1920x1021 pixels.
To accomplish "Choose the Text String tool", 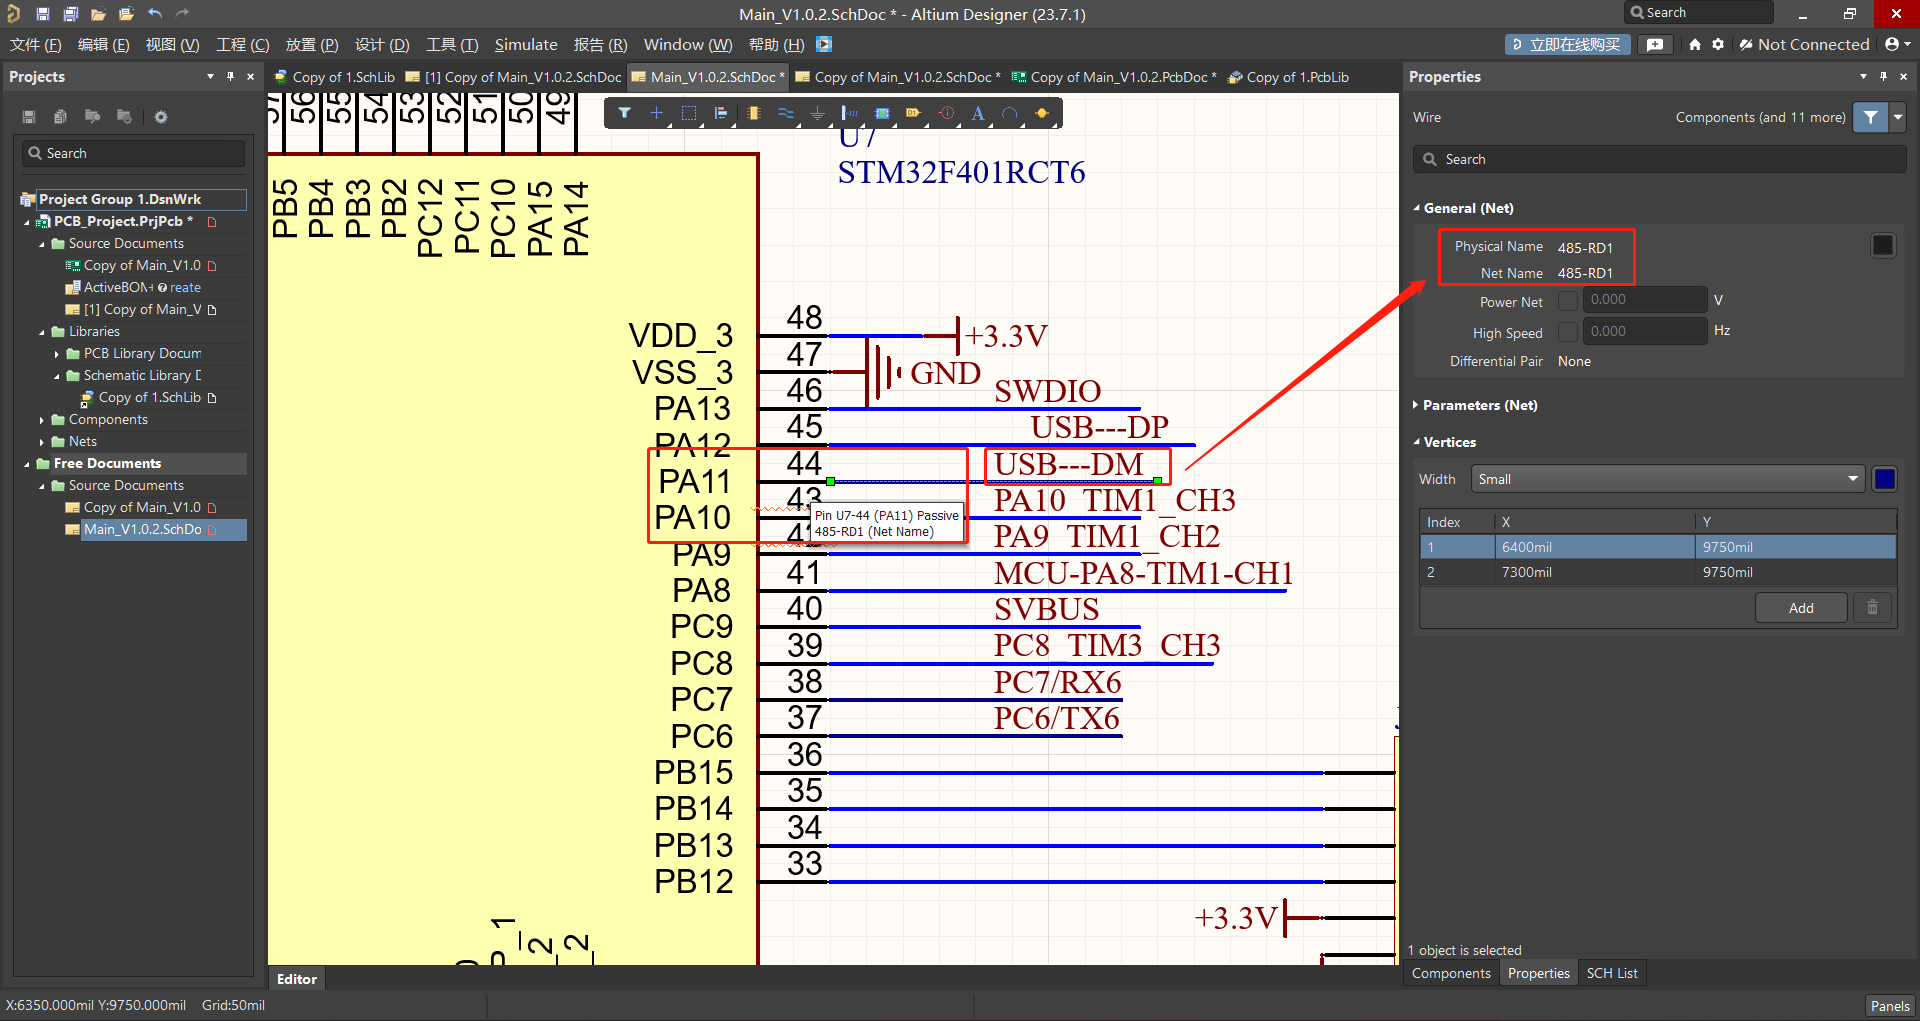I will point(978,113).
